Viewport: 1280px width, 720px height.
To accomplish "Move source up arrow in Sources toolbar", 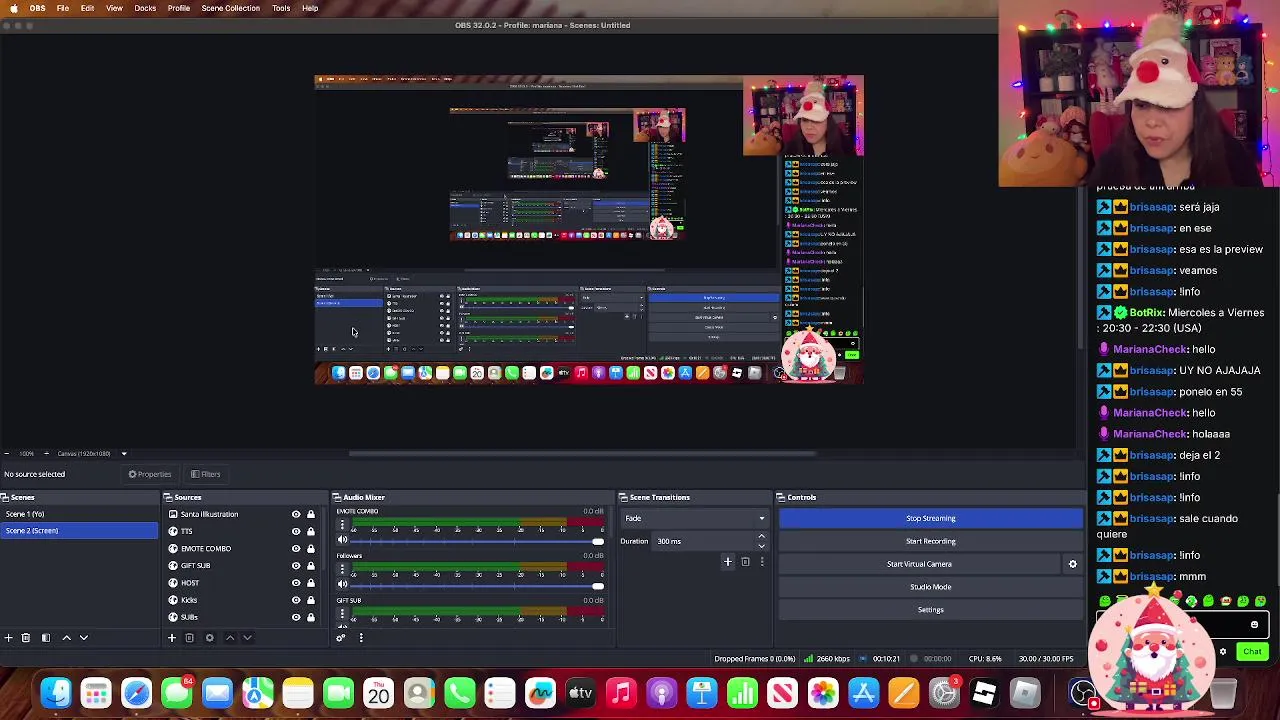I will 230,638.
